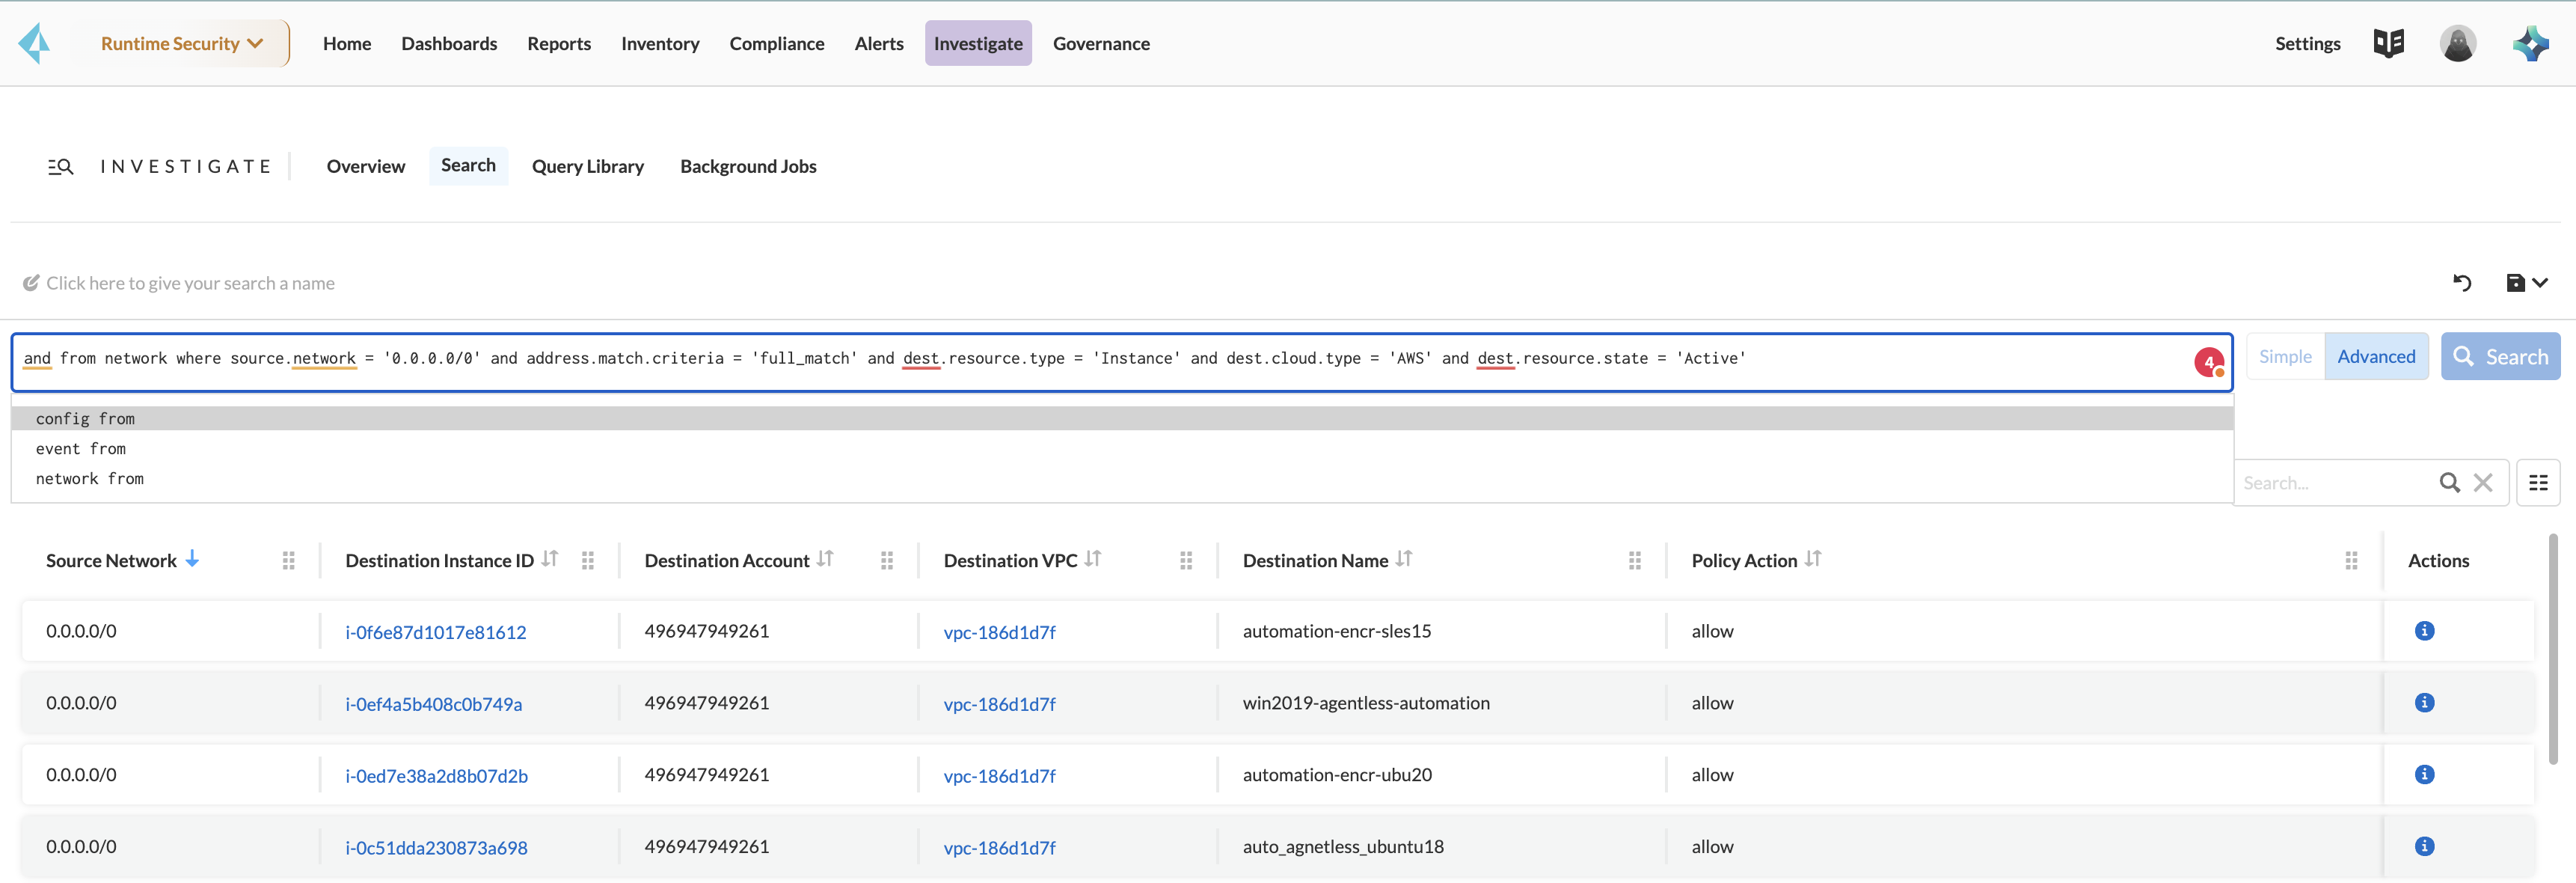View info for automation-encr-ubu20 row
The width and height of the screenshot is (2576, 883).
[x=2424, y=775]
